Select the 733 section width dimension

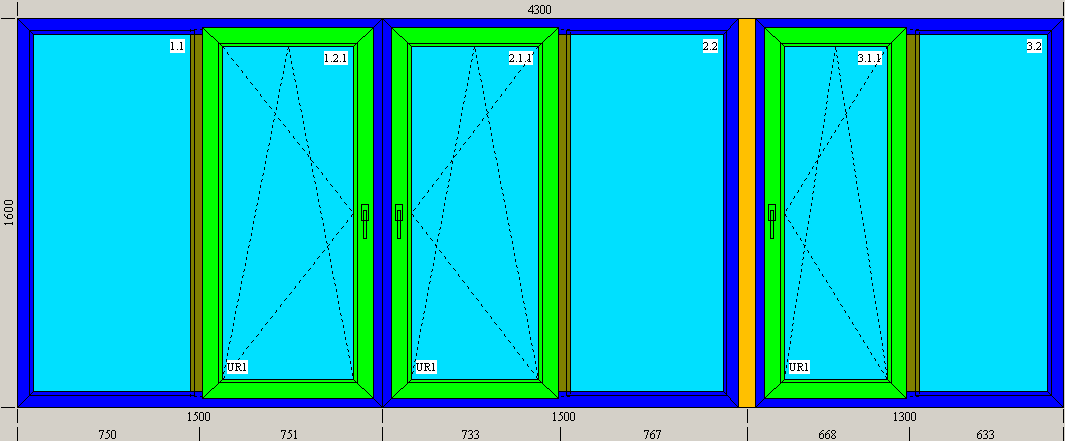pos(470,435)
